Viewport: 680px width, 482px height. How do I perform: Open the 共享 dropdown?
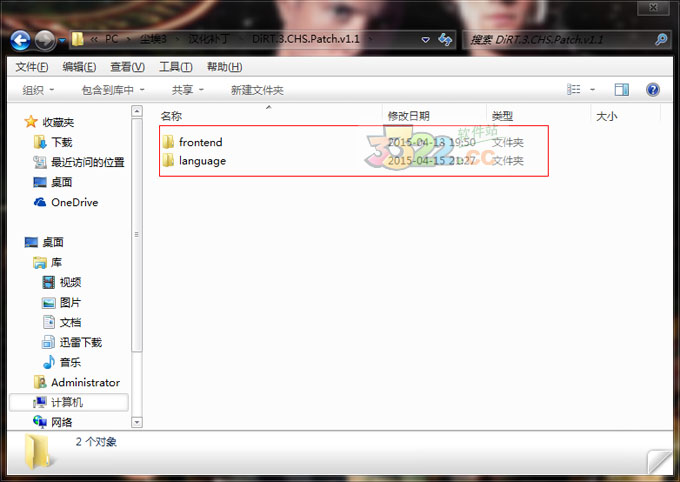187,90
